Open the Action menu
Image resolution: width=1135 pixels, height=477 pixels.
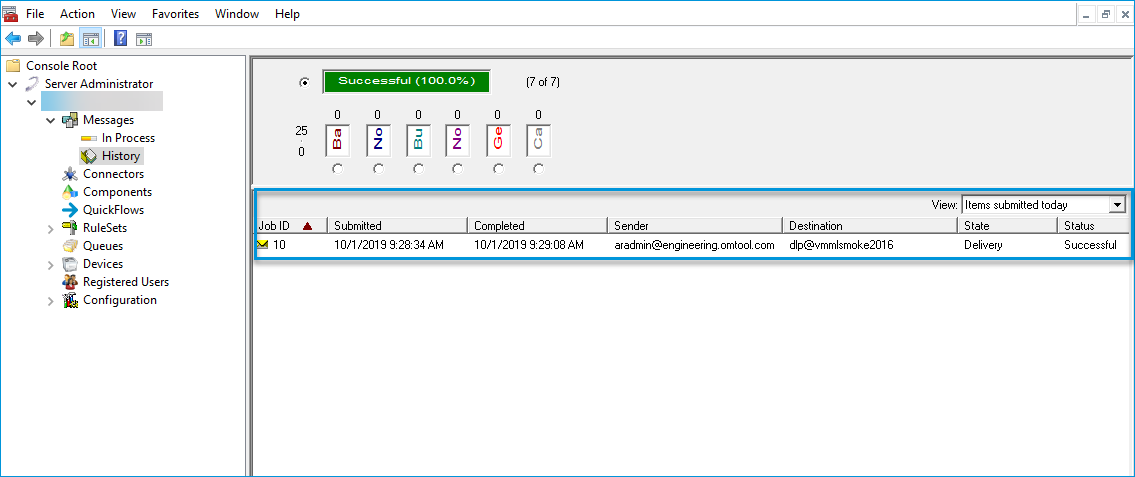coord(77,14)
